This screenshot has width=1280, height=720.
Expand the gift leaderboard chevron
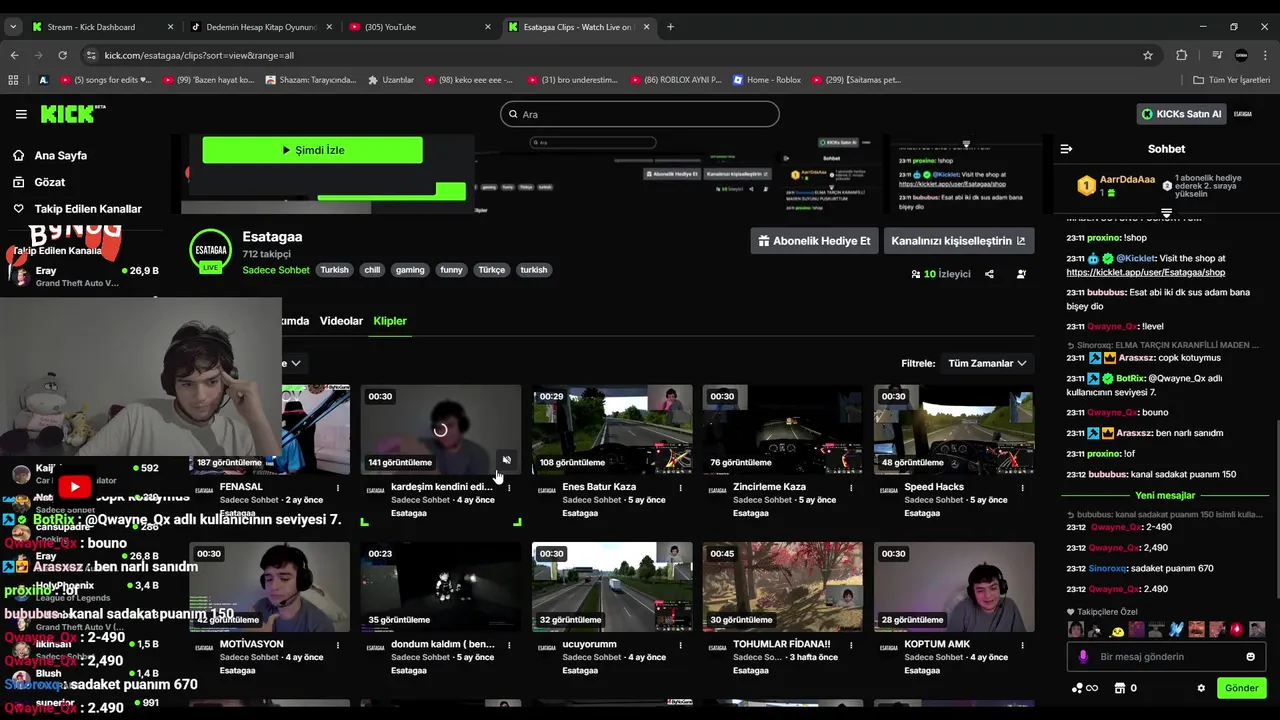click(x=1166, y=213)
